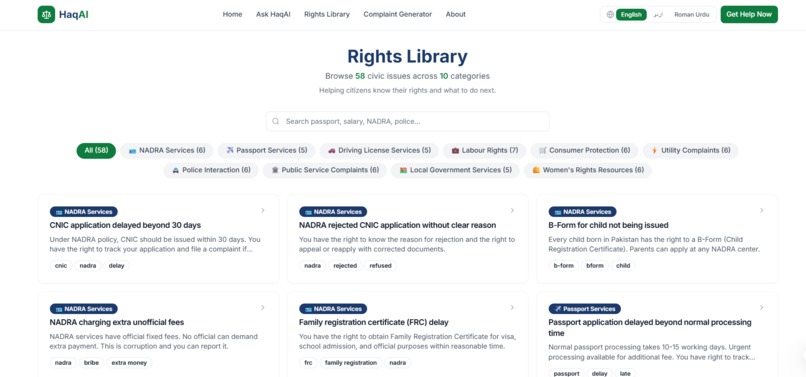
Task: Click the 'rejected' tag
Action: point(345,266)
